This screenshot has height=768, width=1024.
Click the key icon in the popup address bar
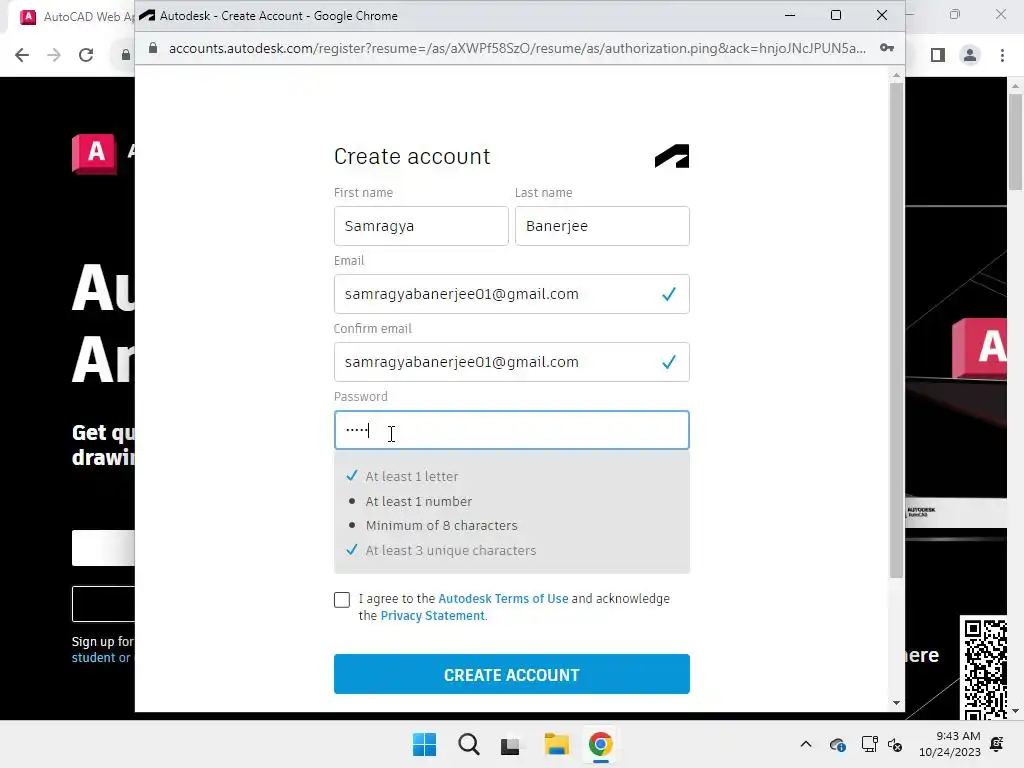pos(886,48)
